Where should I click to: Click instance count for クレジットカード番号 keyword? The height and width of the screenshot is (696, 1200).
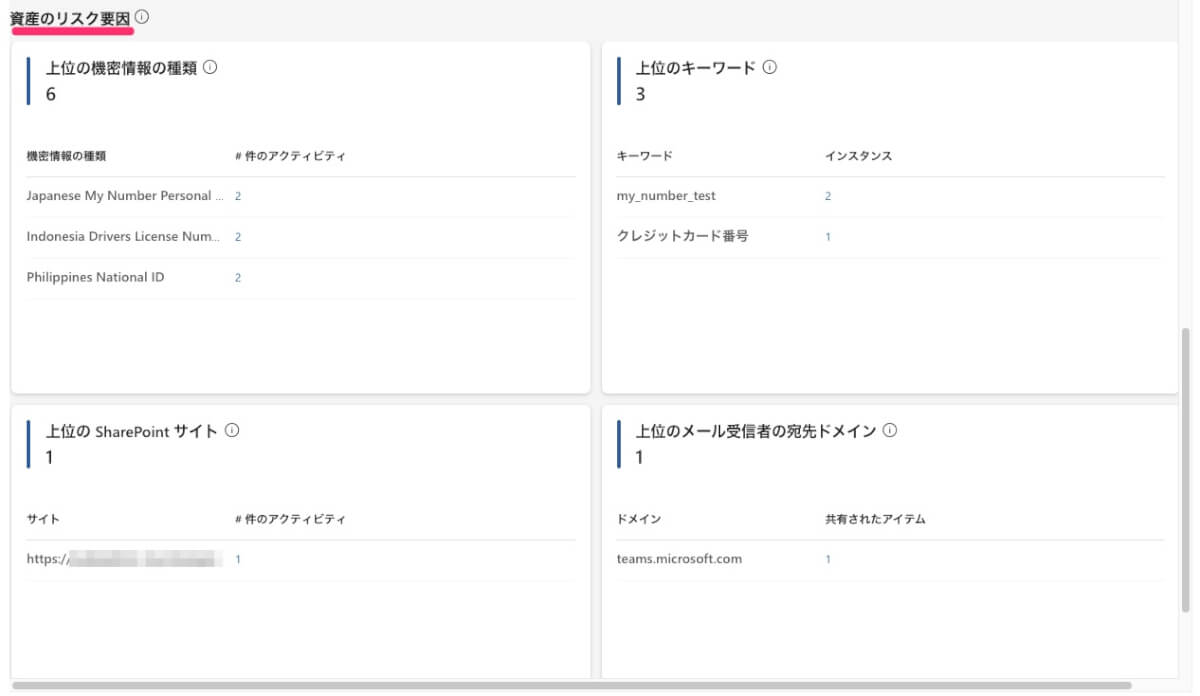pos(828,237)
